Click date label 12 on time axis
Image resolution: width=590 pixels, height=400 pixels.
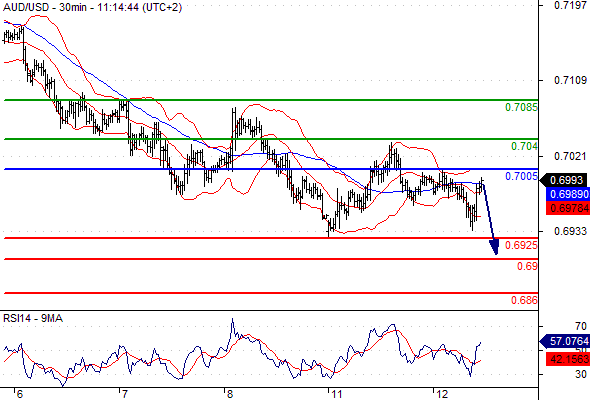coord(442,394)
